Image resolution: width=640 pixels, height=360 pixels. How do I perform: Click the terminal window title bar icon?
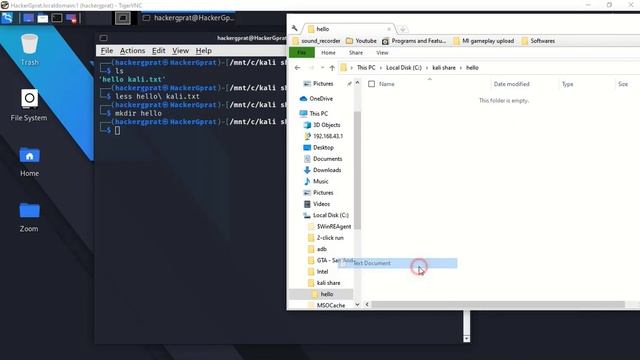click(x=103, y=38)
